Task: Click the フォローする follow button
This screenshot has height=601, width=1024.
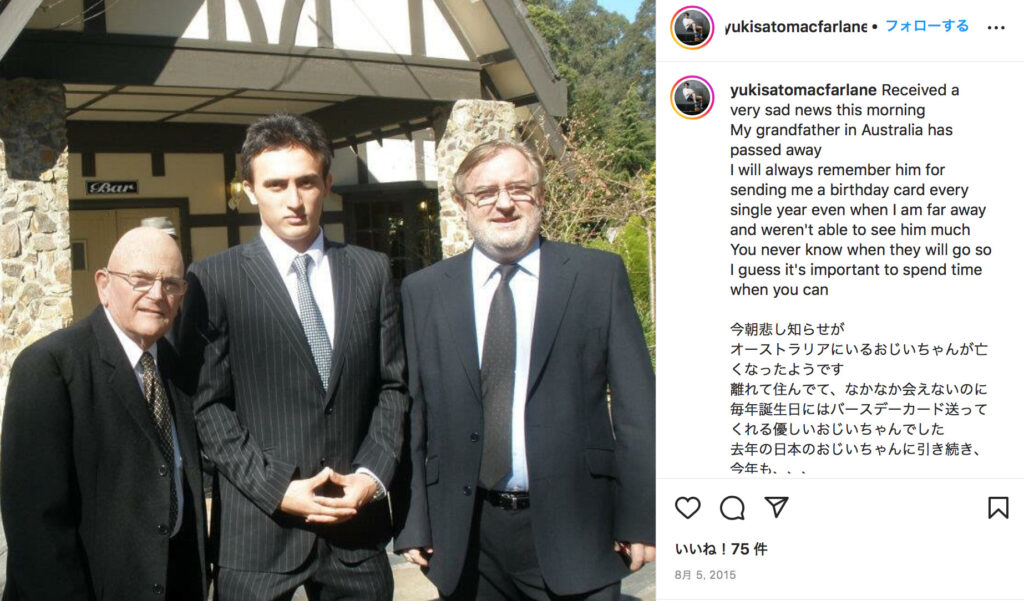Action: tap(927, 26)
